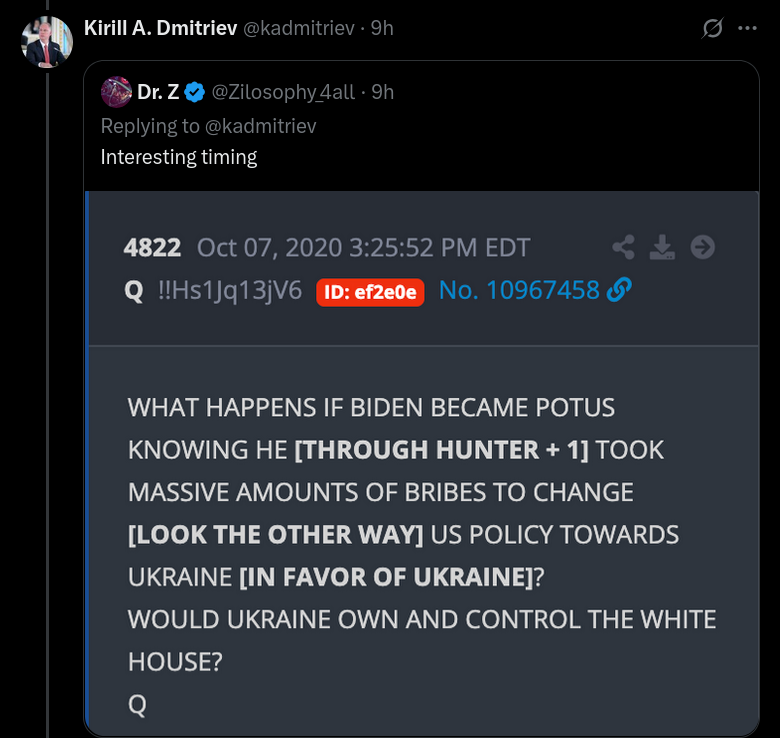780x738 pixels.
Task: Click Dr. Z's blue verified badge
Action: 195,92
